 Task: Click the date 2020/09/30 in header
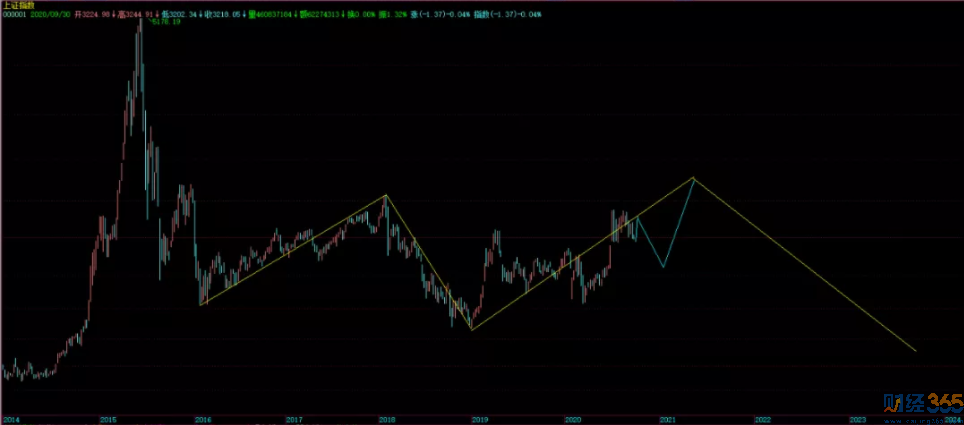coord(50,15)
